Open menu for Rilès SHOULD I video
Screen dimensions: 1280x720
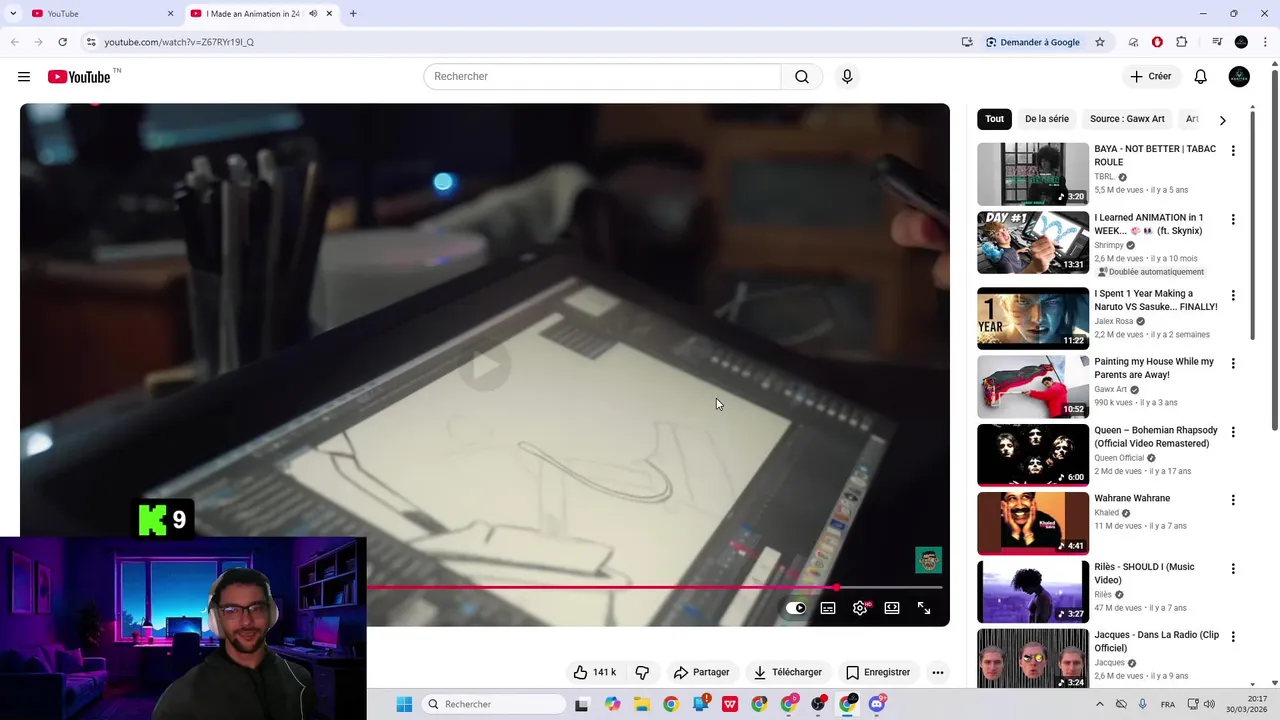coord(1233,568)
